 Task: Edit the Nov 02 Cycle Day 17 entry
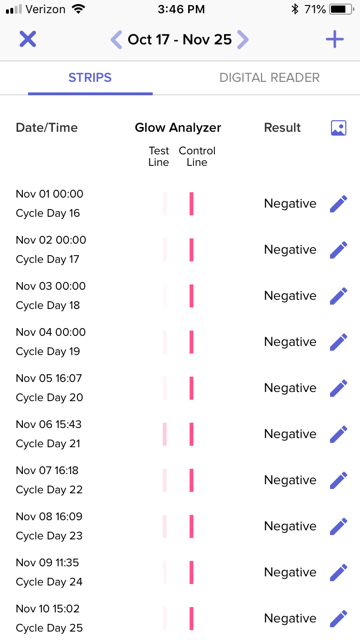click(x=338, y=250)
